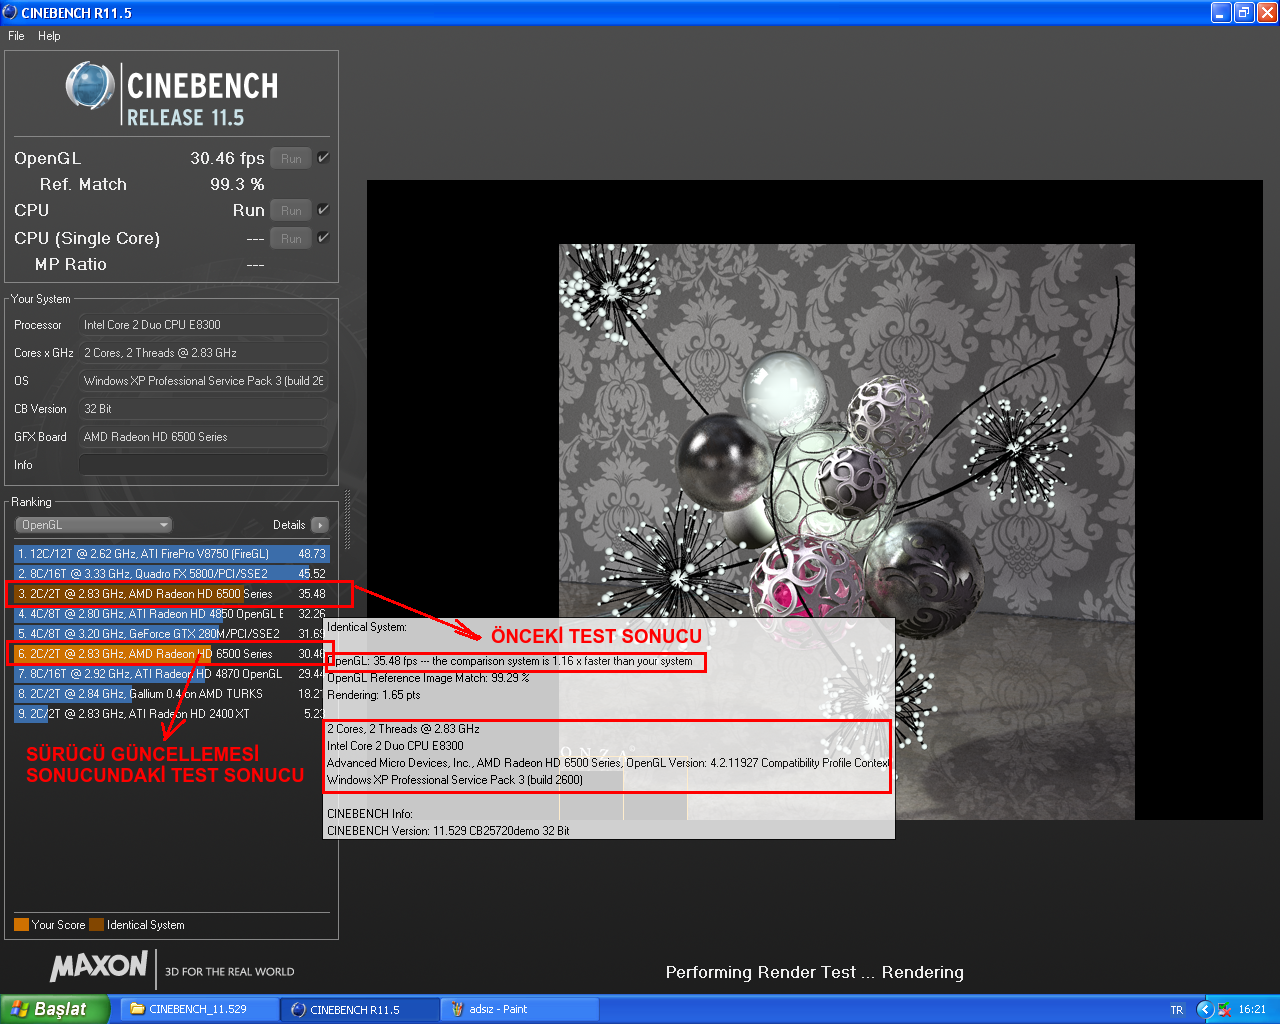This screenshot has width=1280, height=1024.
Task: Select ranking row Quadro FX 5800
Action: pyautogui.click(x=171, y=574)
